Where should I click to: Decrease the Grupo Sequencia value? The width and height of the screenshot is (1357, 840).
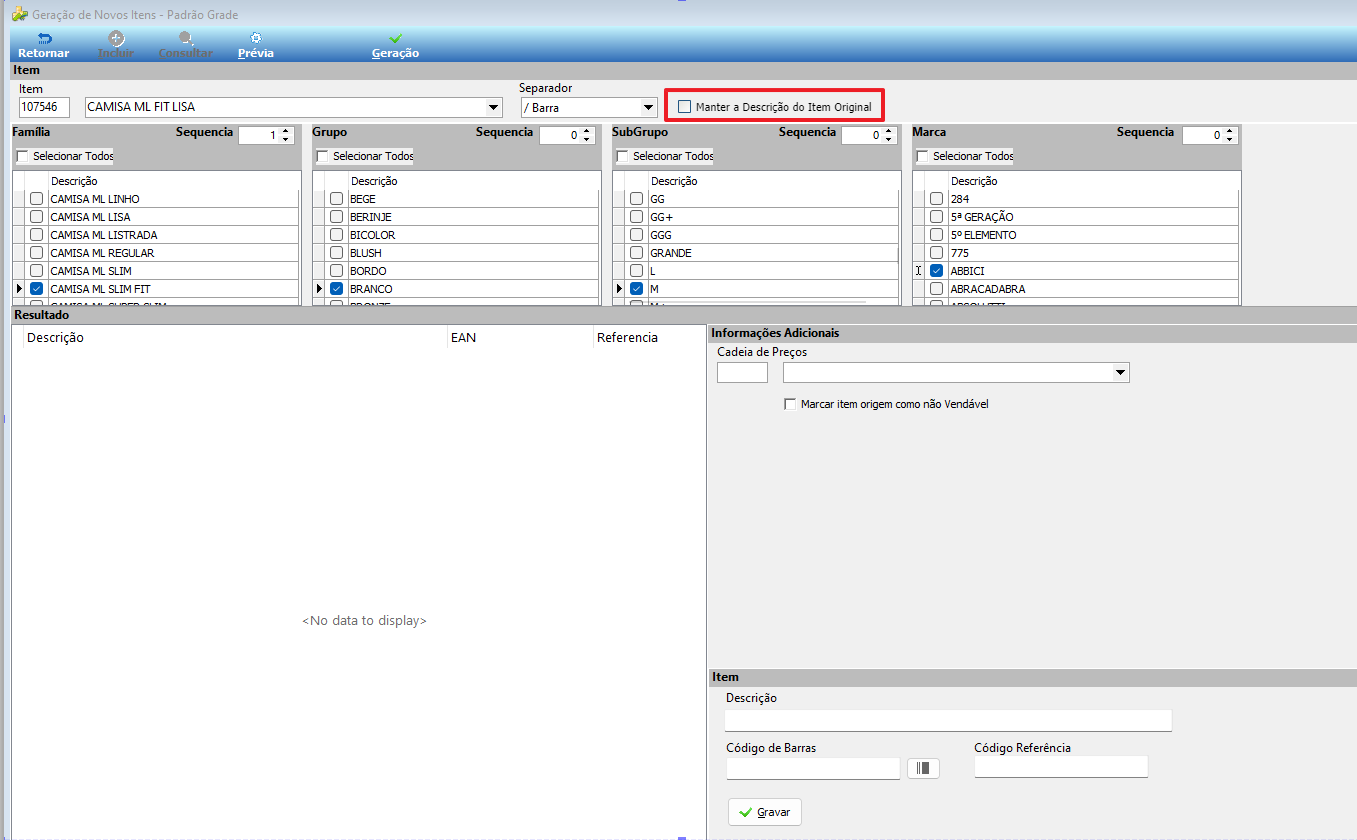pos(587,140)
